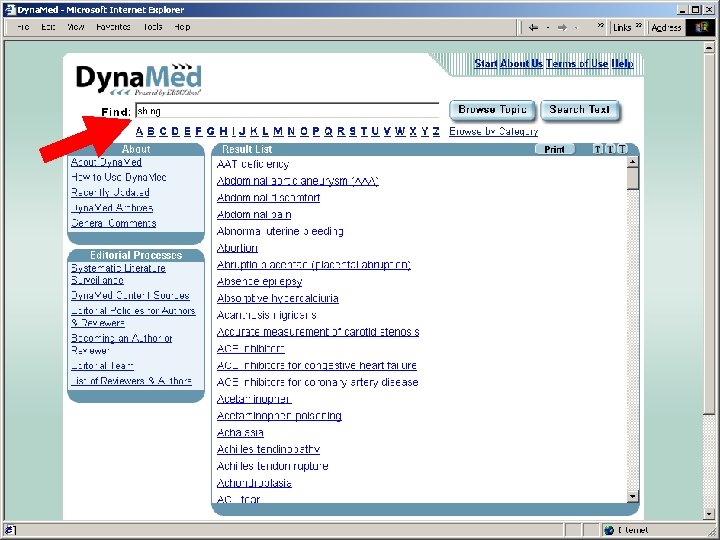
Task: Click the result list scroll up arrow
Action: tap(633, 162)
